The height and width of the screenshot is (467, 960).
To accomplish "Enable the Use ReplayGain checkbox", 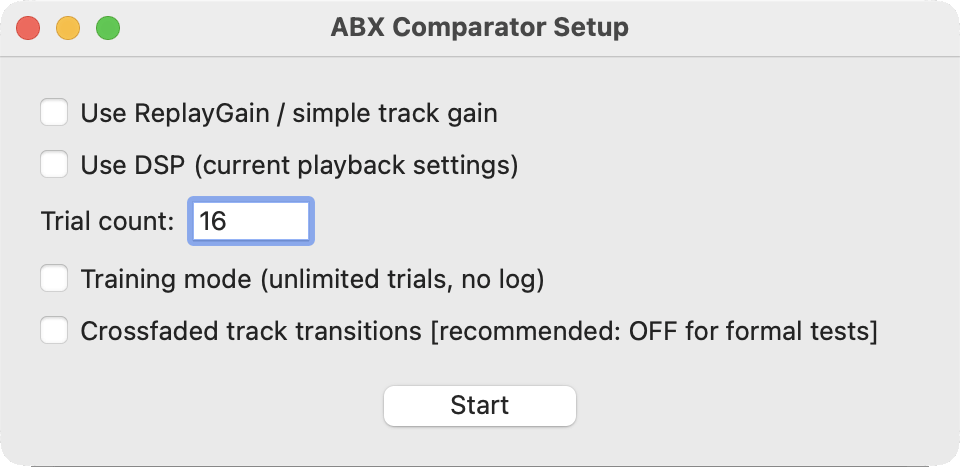I will click(x=54, y=112).
